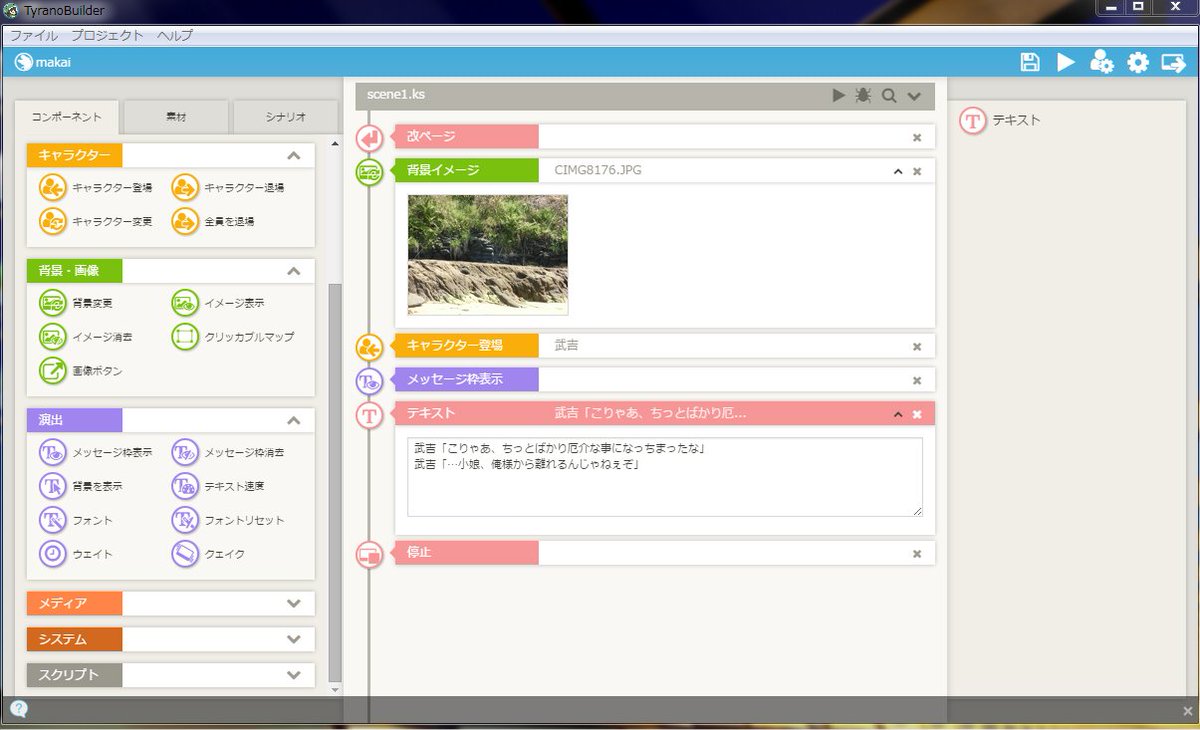Add イメージ表示 component
This screenshot has width=1200, height=730.
(x=218, y=303)
